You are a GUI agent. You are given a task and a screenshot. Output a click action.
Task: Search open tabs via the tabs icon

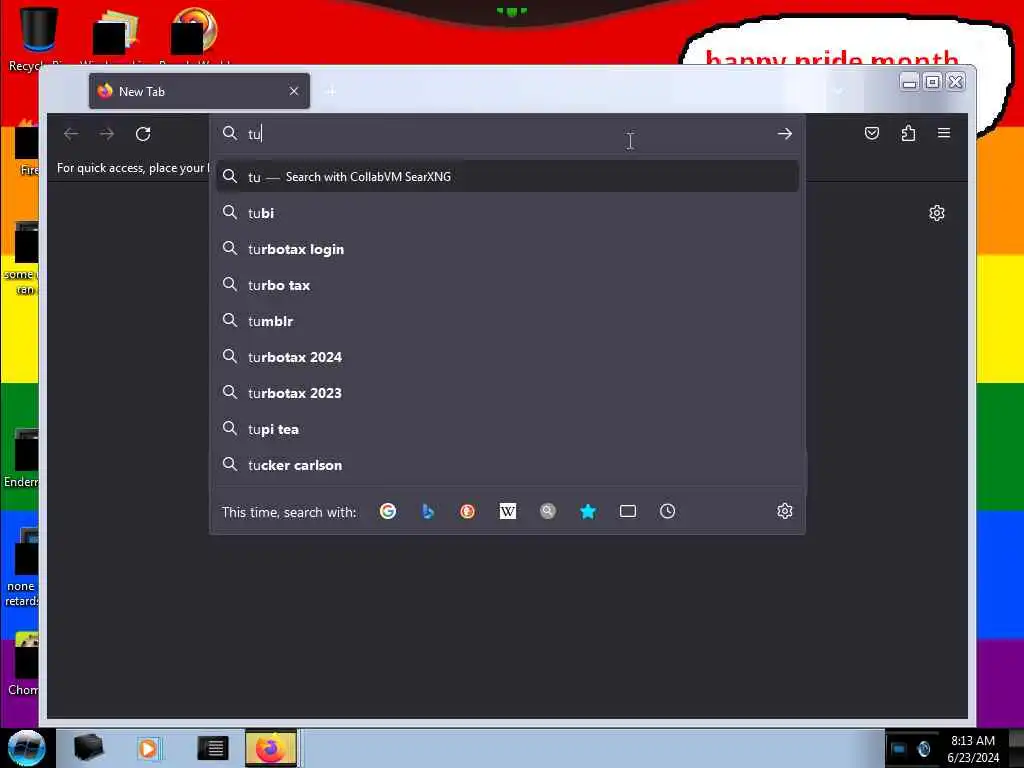(628, 511)
